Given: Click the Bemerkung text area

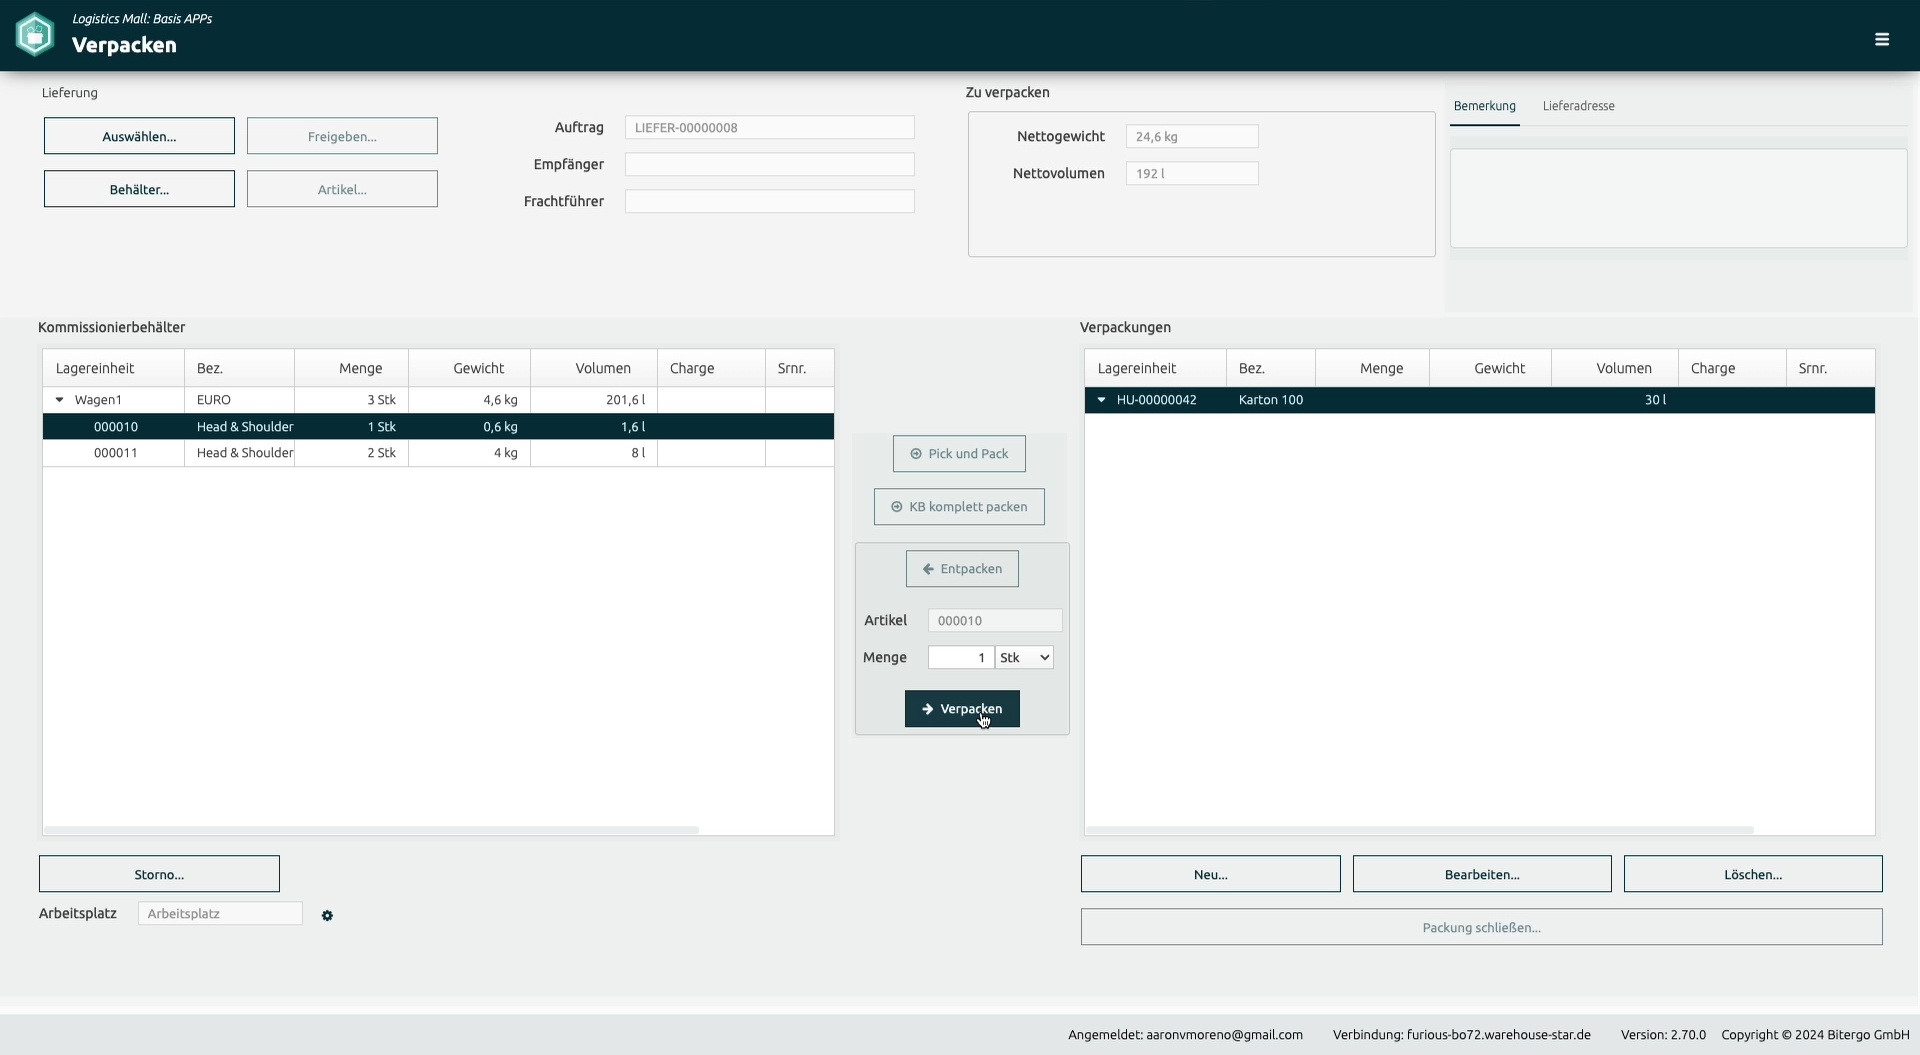Looking at the screenshot, I should coord(1678,198).
